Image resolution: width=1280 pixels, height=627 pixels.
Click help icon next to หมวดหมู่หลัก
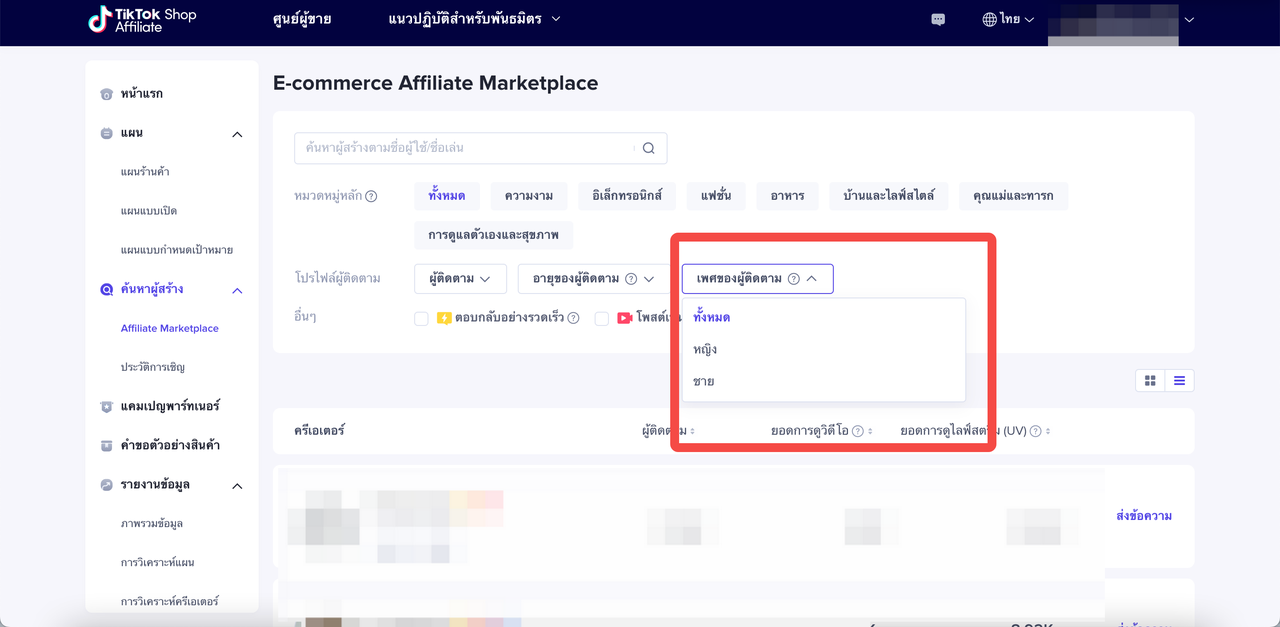(x=371, y=196)
